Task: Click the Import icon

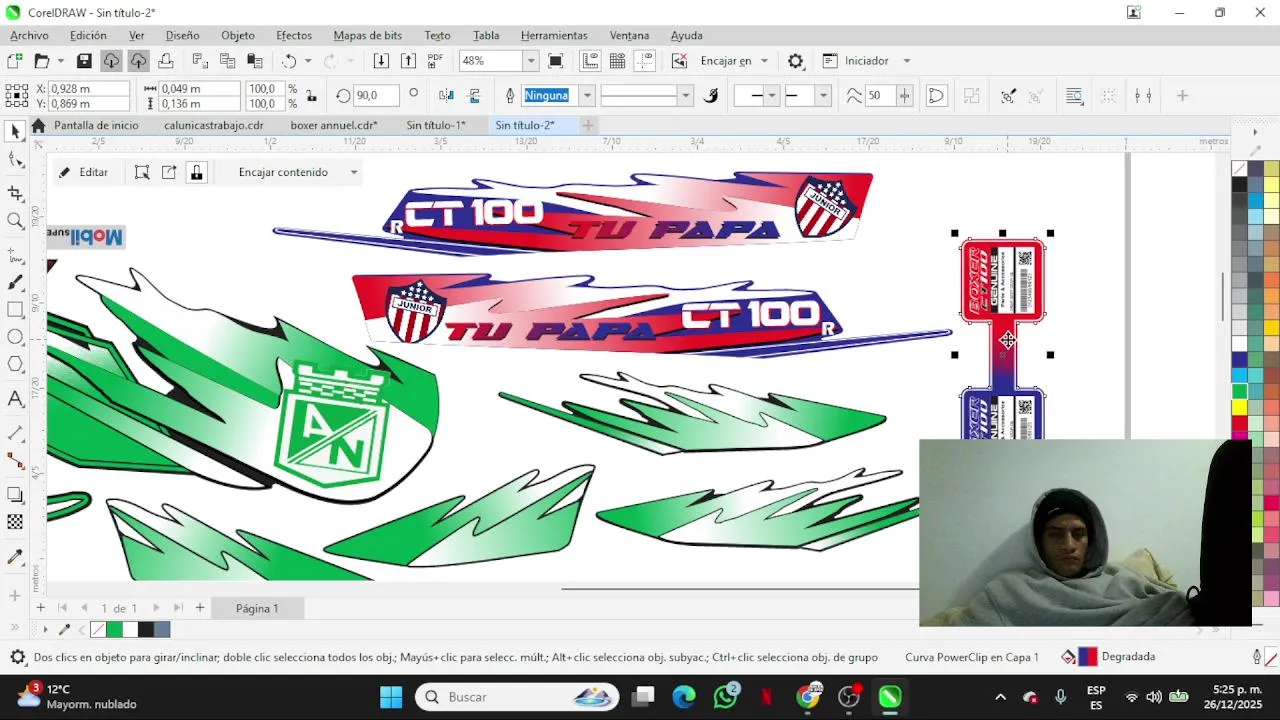Action: pos(381,61)
